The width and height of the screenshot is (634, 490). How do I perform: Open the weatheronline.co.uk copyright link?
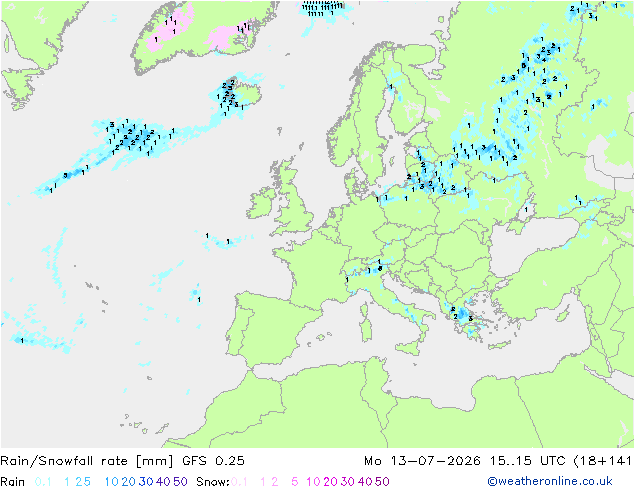coord(550,481)
